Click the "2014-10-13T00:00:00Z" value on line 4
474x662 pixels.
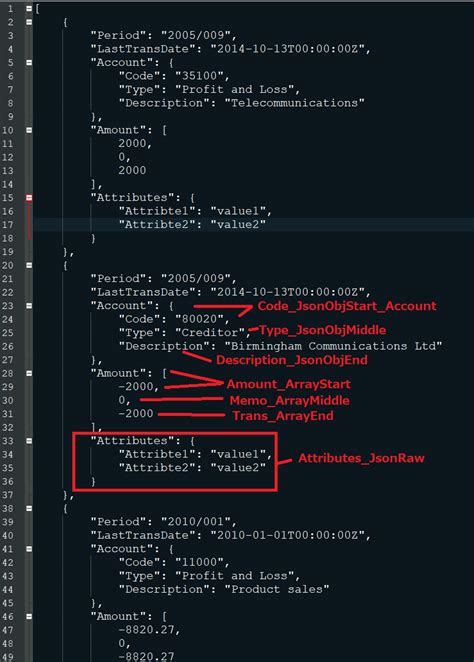click(x=287, y=49)
